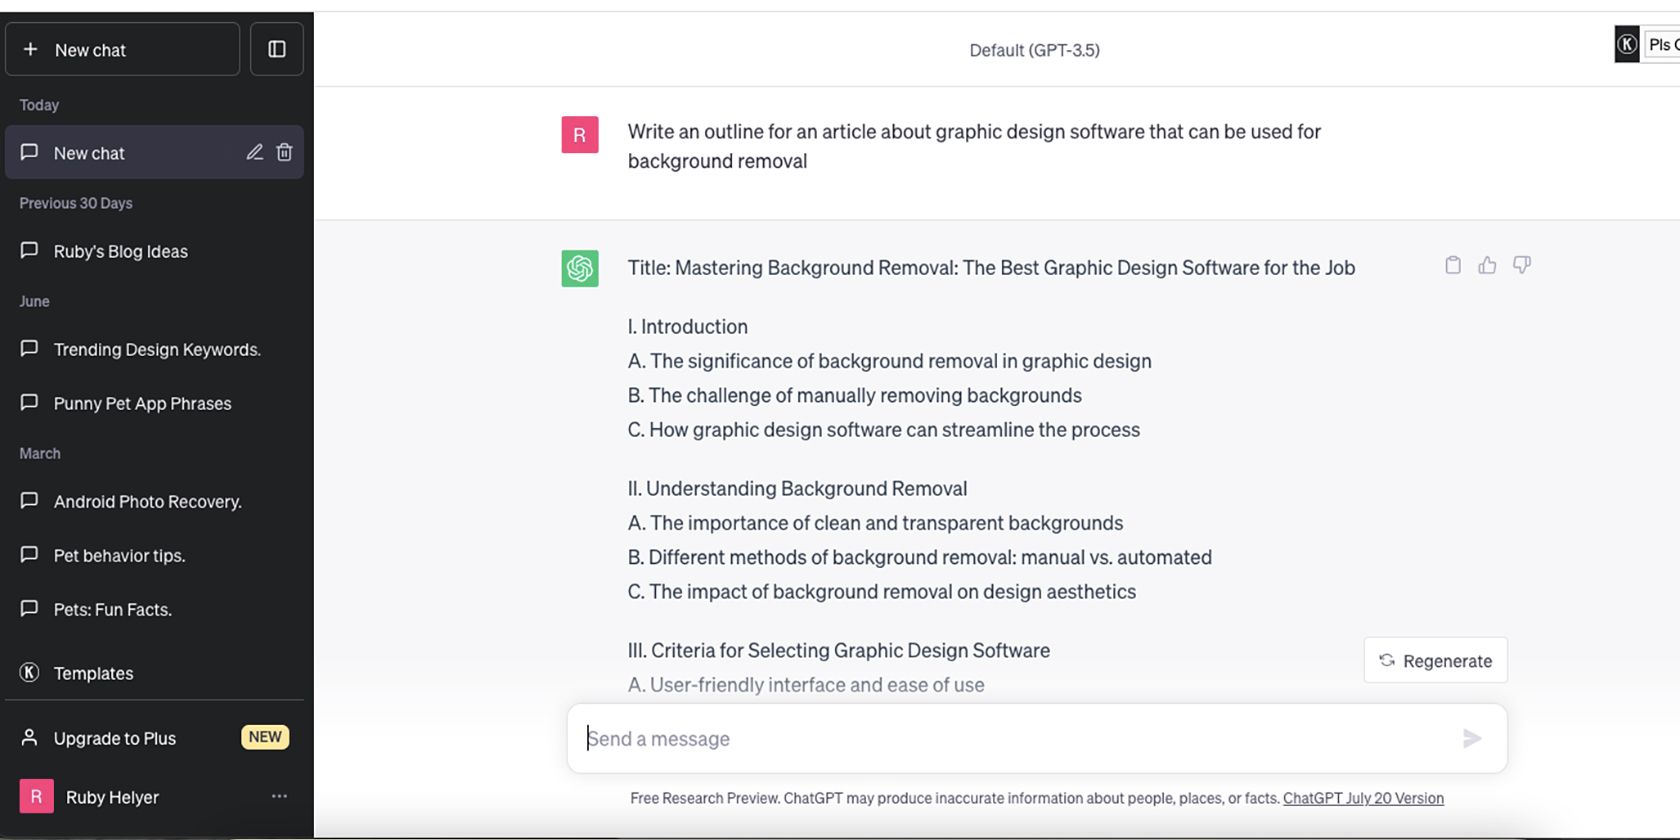Open the Ruby Helyer account menu
1680x840 pixels.
click(x=112, y=797)
